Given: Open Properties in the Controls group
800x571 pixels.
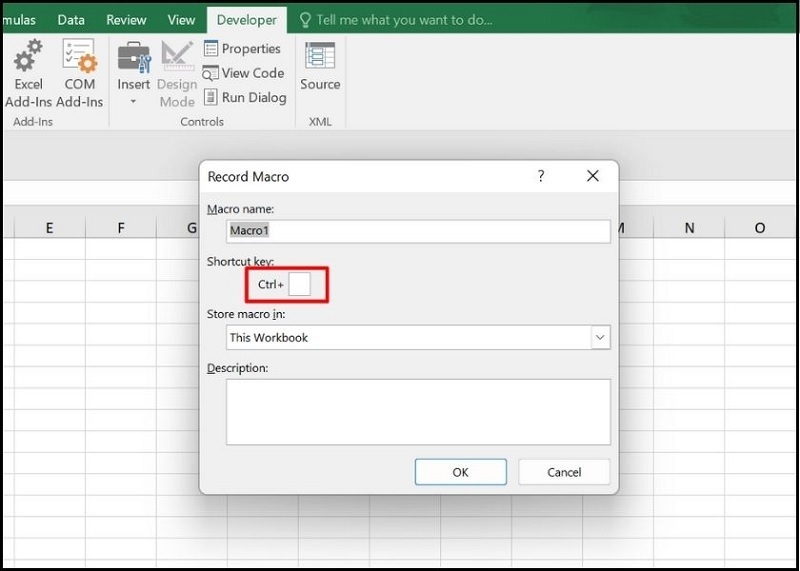Looking at the screenshot, I should (x=244, y=48).
